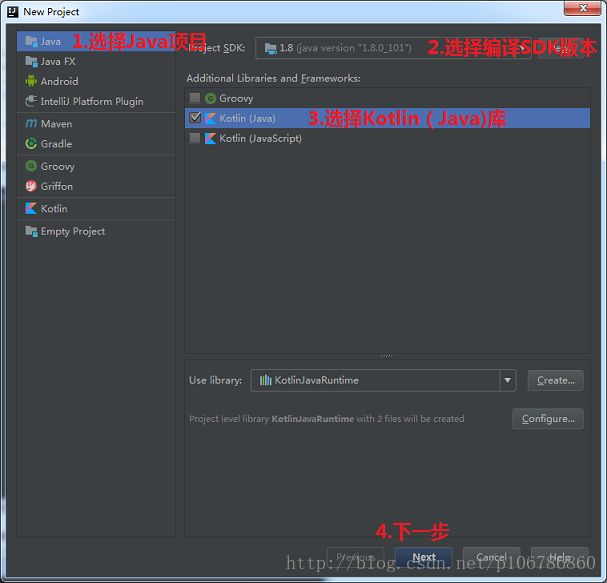607x583 pixels.
Task: Click the Configure... button
Action: click(548, 418)
